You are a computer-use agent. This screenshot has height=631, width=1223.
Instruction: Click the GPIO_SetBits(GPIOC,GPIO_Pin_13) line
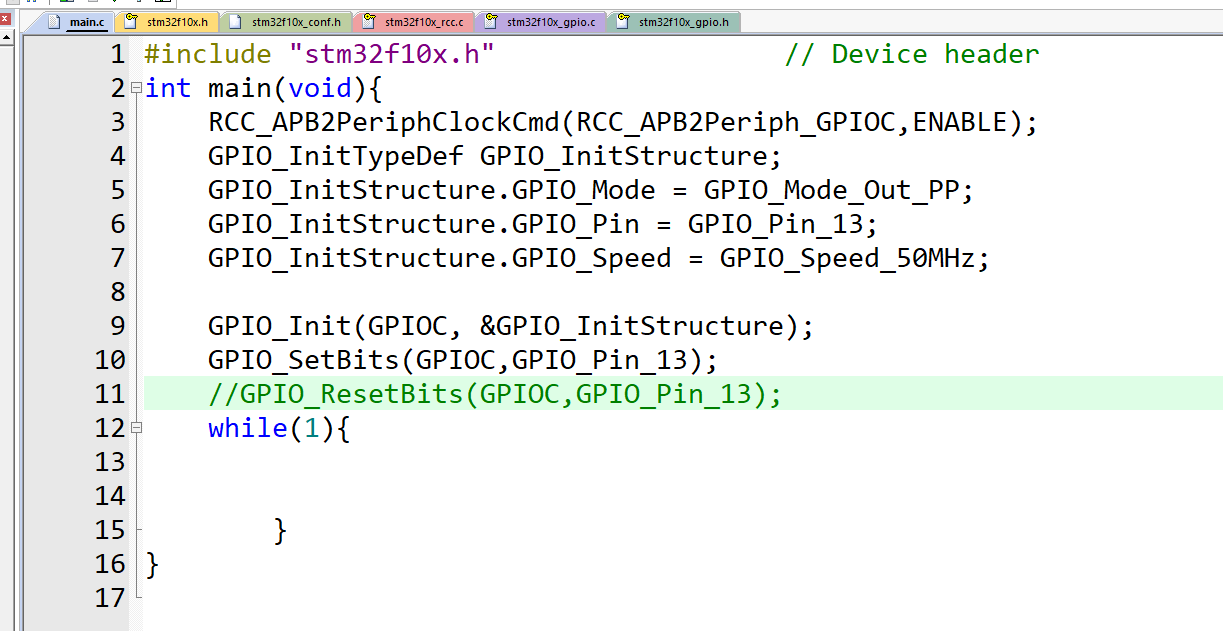463,360
